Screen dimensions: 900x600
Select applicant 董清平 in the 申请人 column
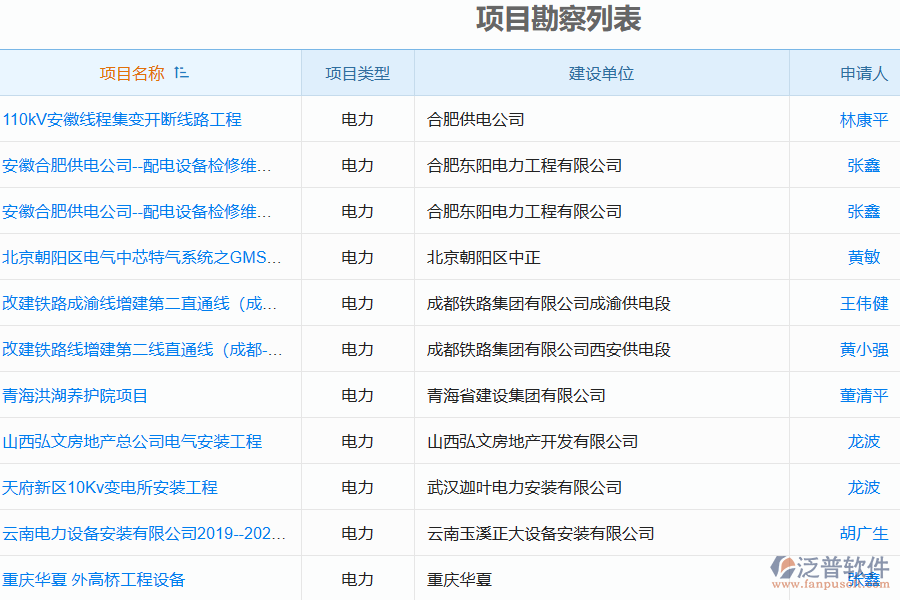863,395
